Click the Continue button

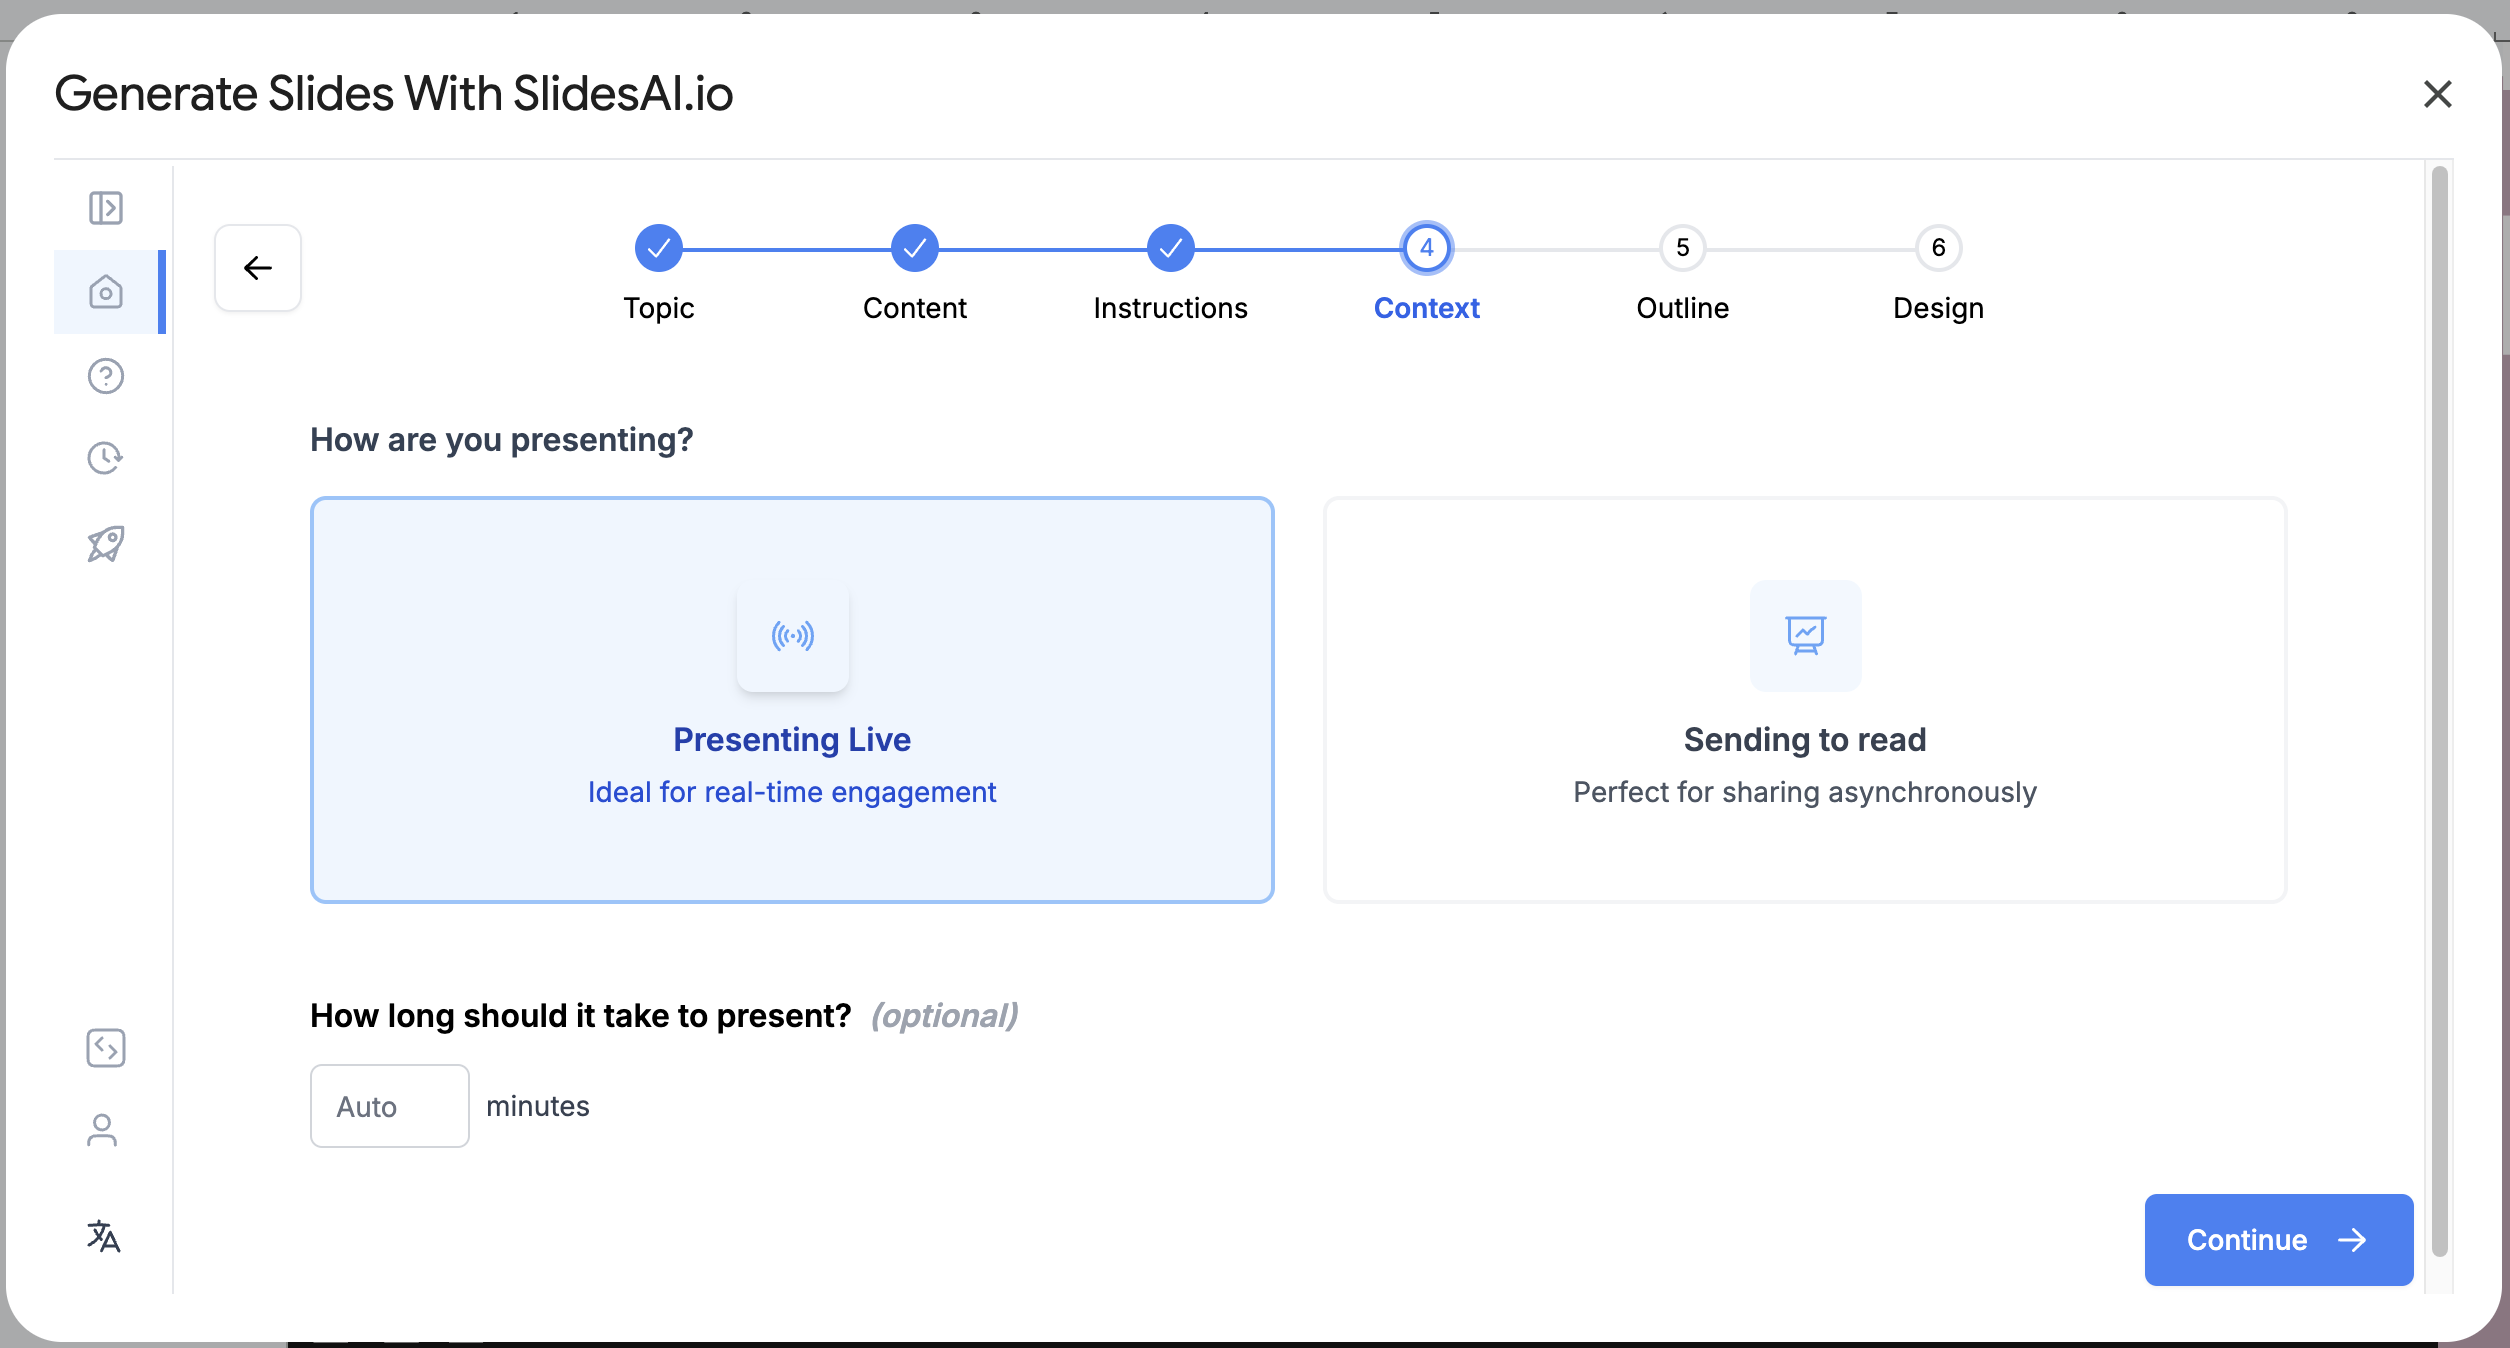[x=2278, y=1240]
